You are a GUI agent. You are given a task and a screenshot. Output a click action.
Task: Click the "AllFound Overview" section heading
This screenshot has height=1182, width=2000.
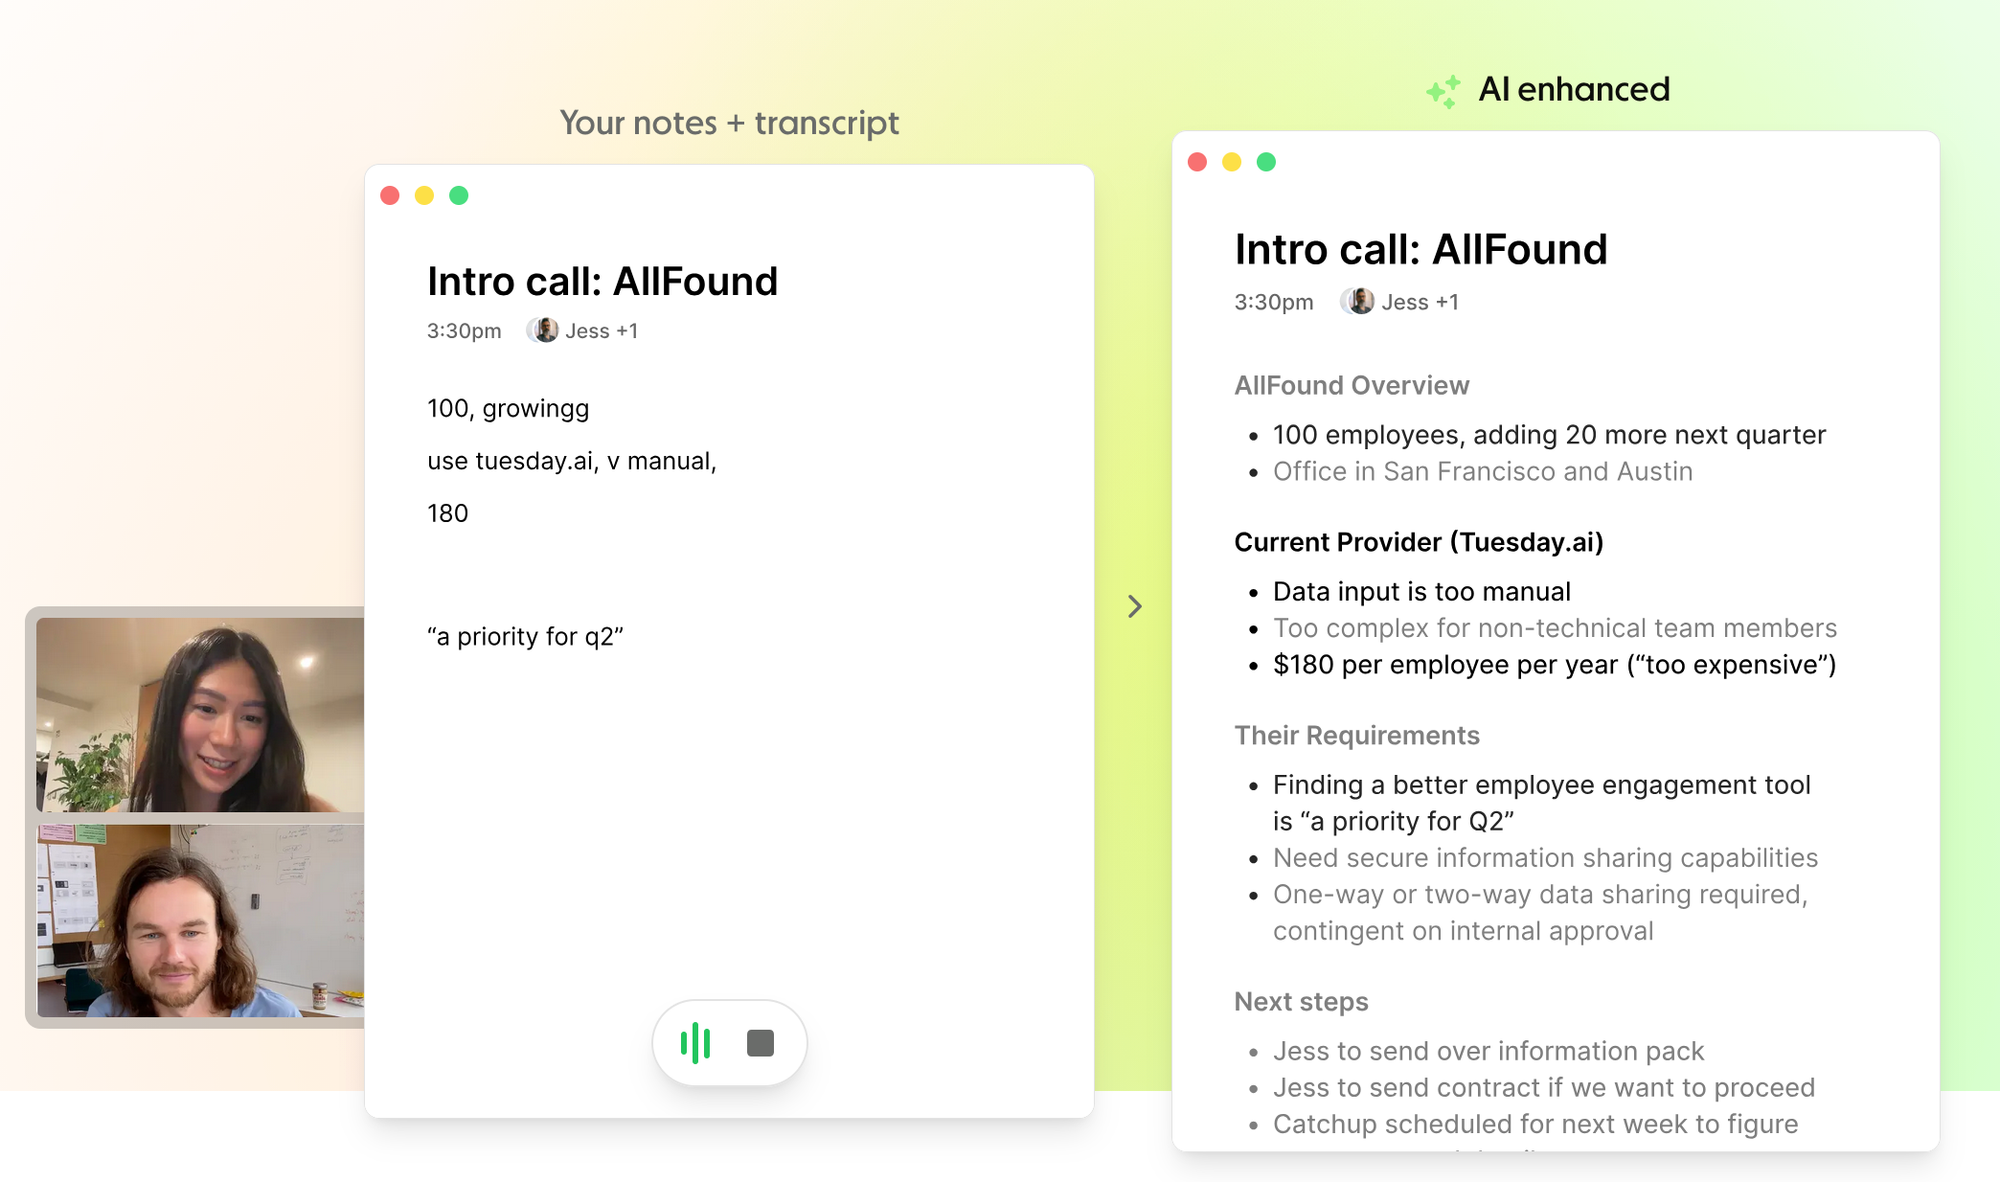[x=1351, y=385]
